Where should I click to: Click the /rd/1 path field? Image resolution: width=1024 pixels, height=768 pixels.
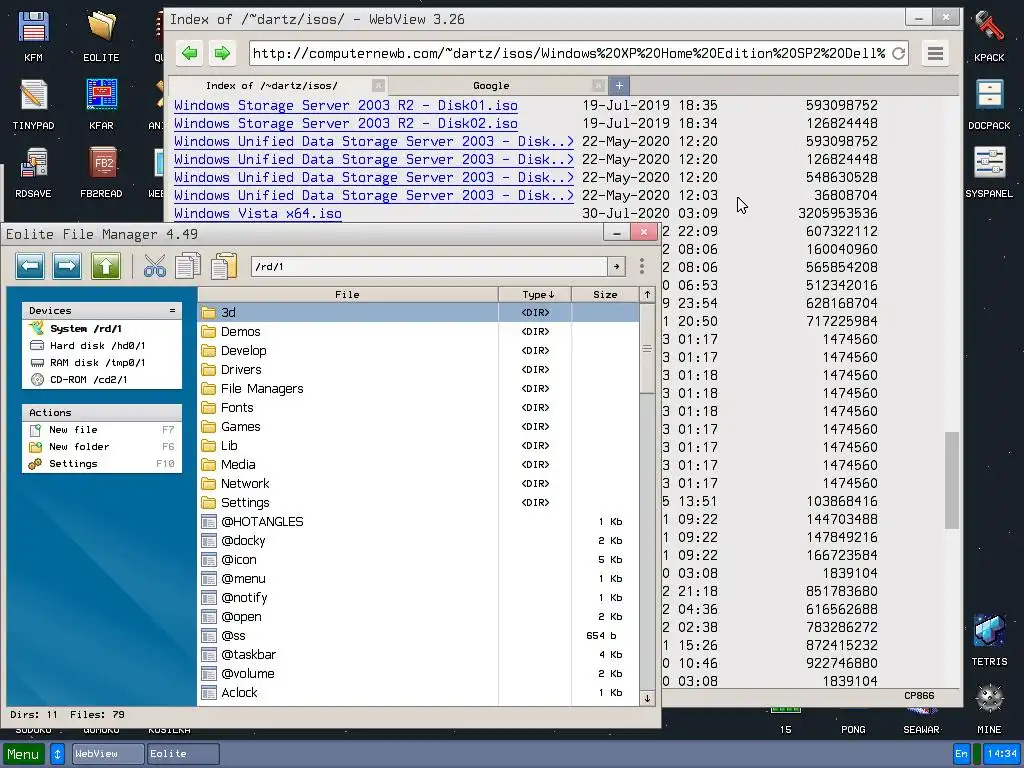click(x=429, y=266)
